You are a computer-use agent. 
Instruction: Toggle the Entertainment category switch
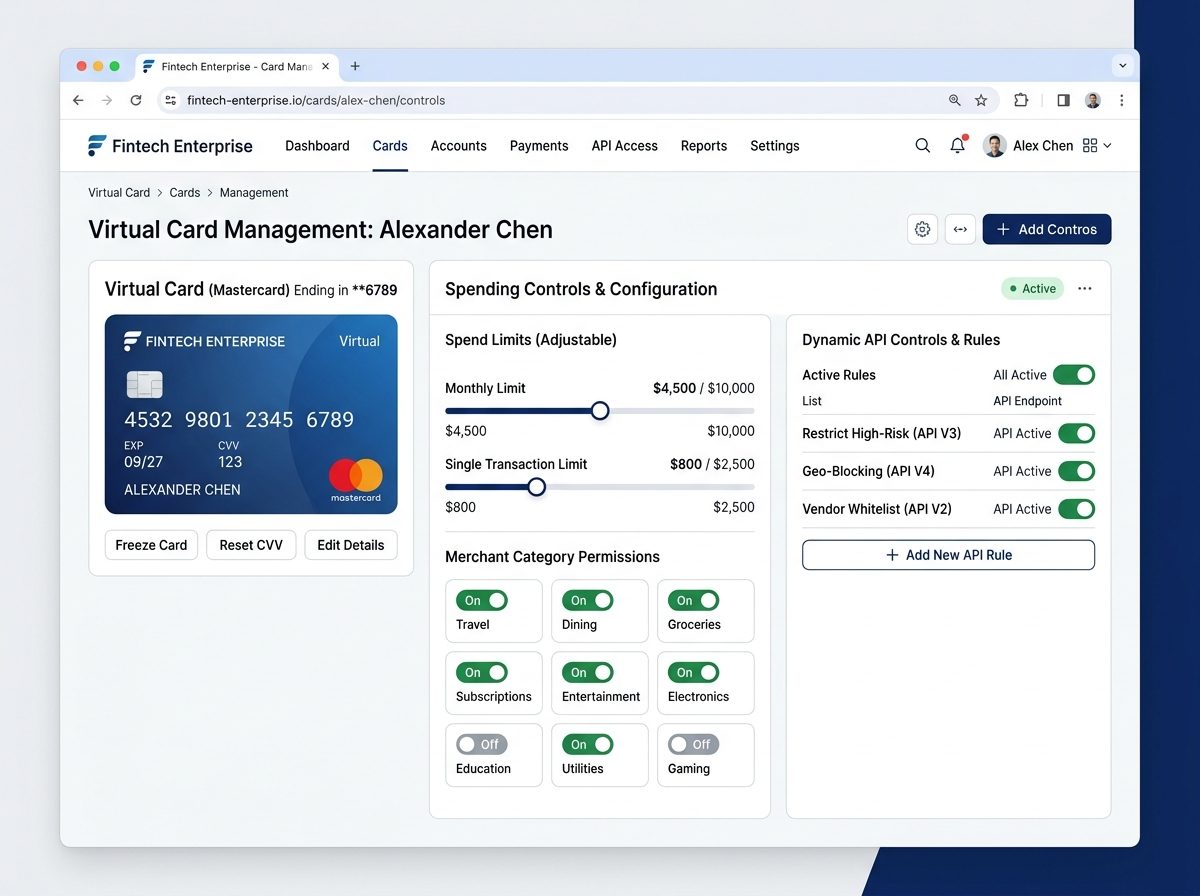(588, 673)
